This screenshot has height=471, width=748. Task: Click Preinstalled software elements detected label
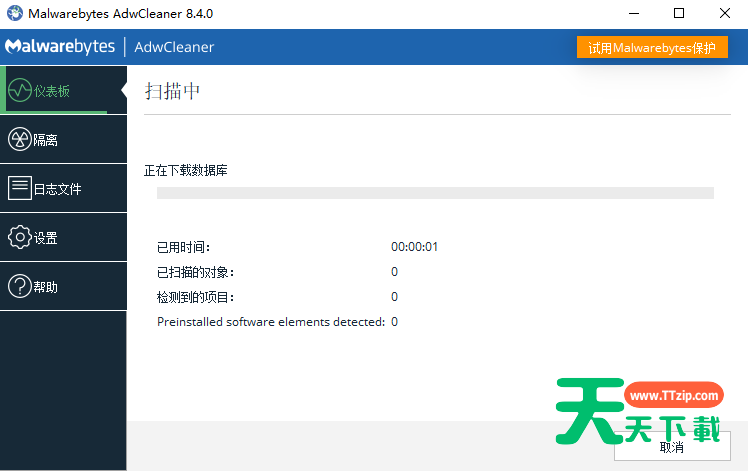coord(271,322)
